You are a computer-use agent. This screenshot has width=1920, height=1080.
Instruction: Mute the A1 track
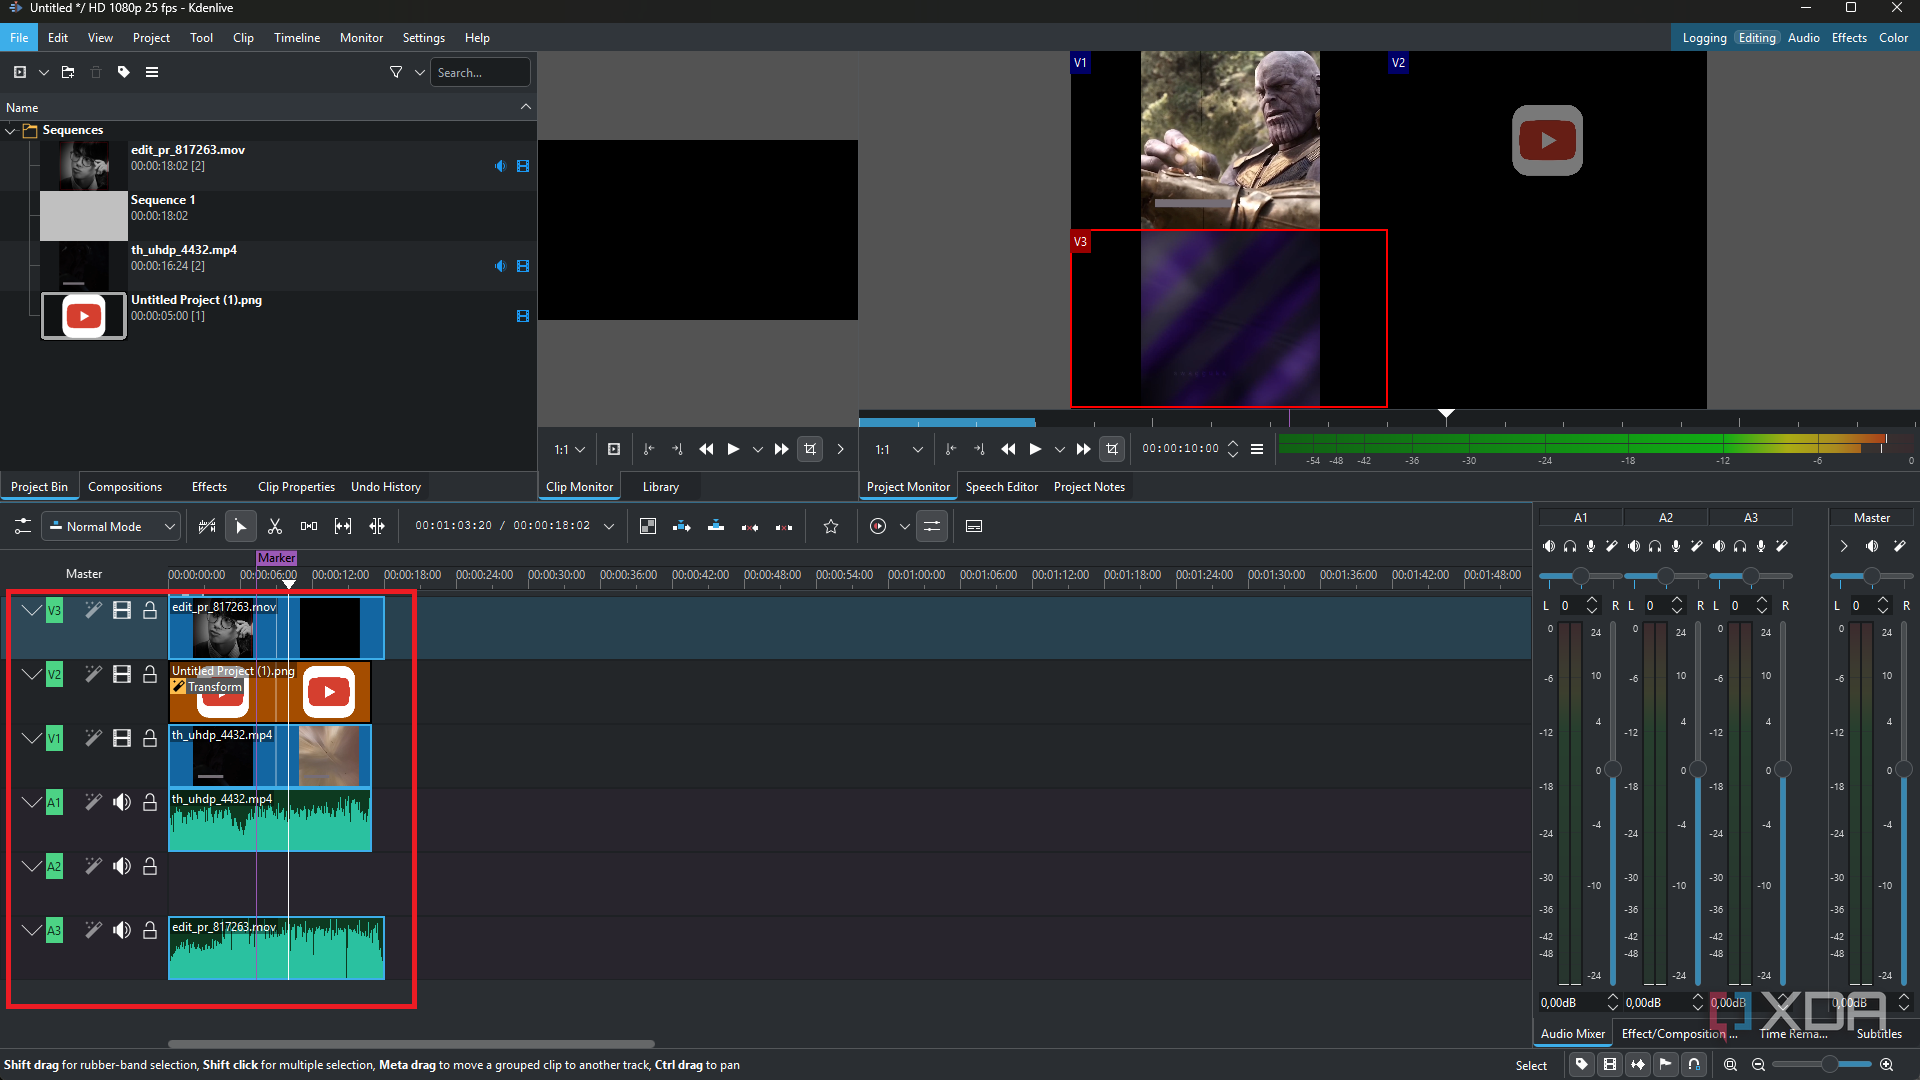coord(122,802)
